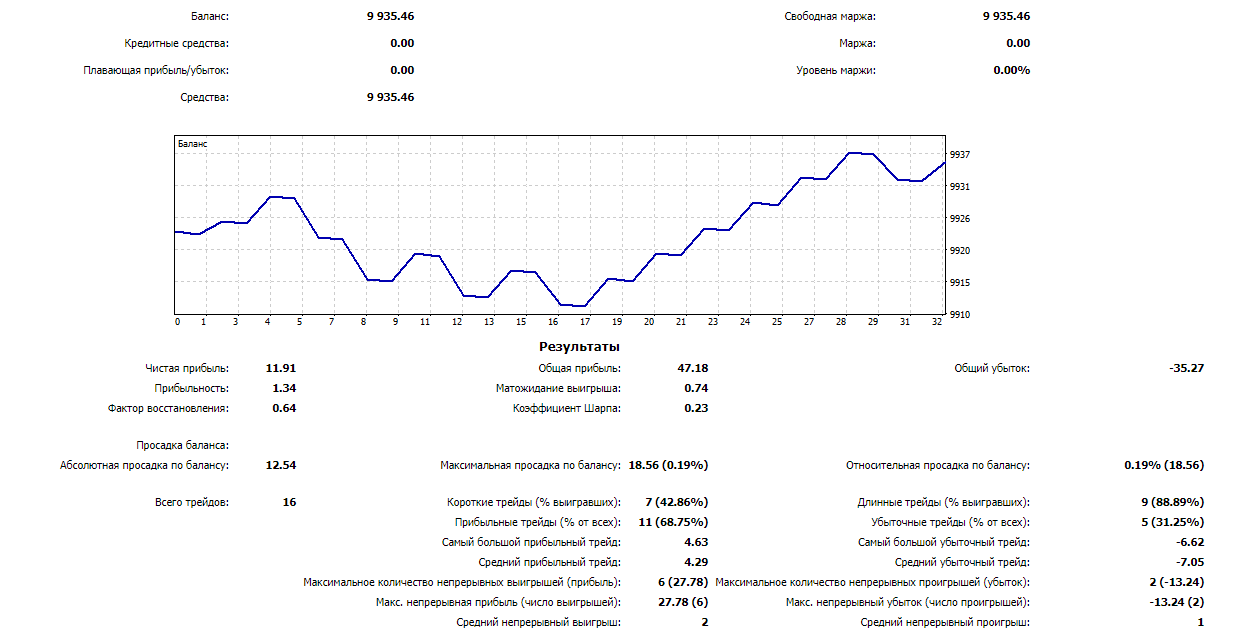Image resolution: width=1252 pixels, height=641 pixels.
Task: Click the 17 tick on the chart's horizontal axis
Action: (585, 322)
